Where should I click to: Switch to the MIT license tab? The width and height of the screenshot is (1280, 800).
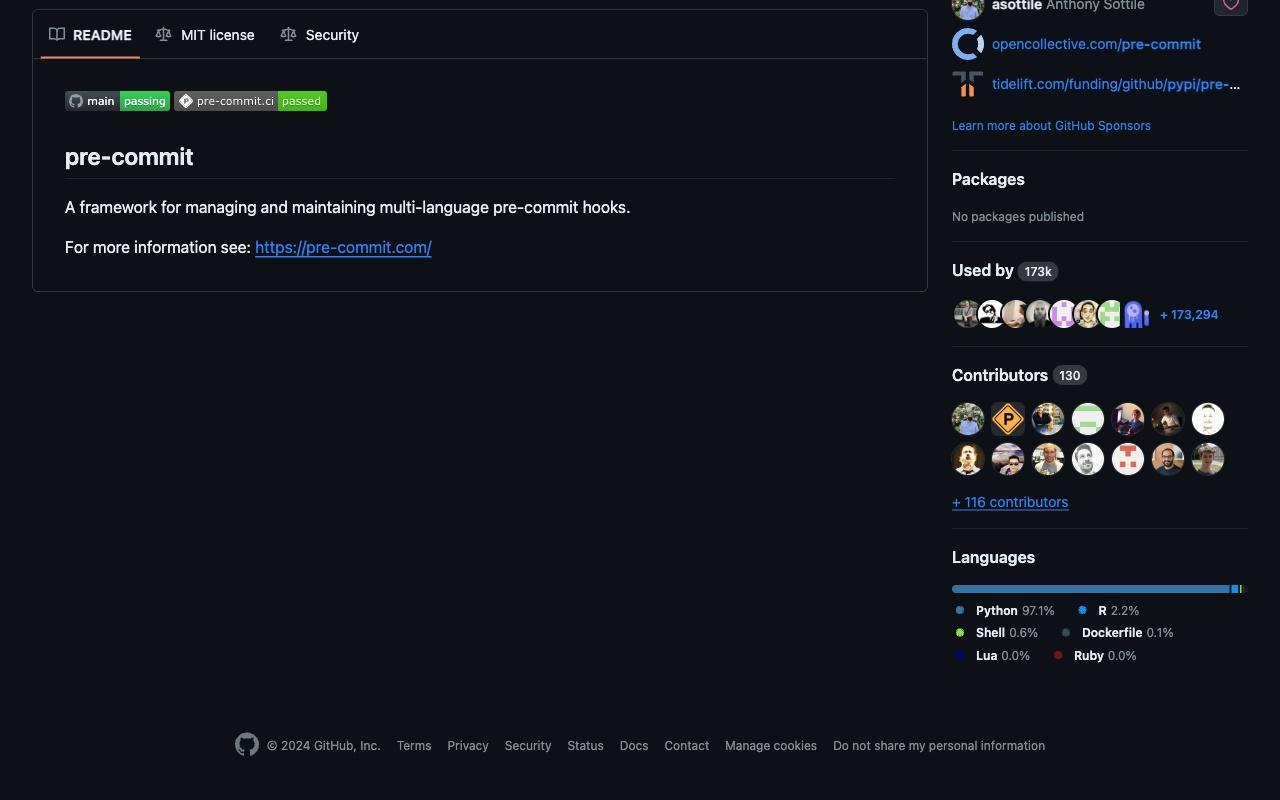tap(205, 35)
